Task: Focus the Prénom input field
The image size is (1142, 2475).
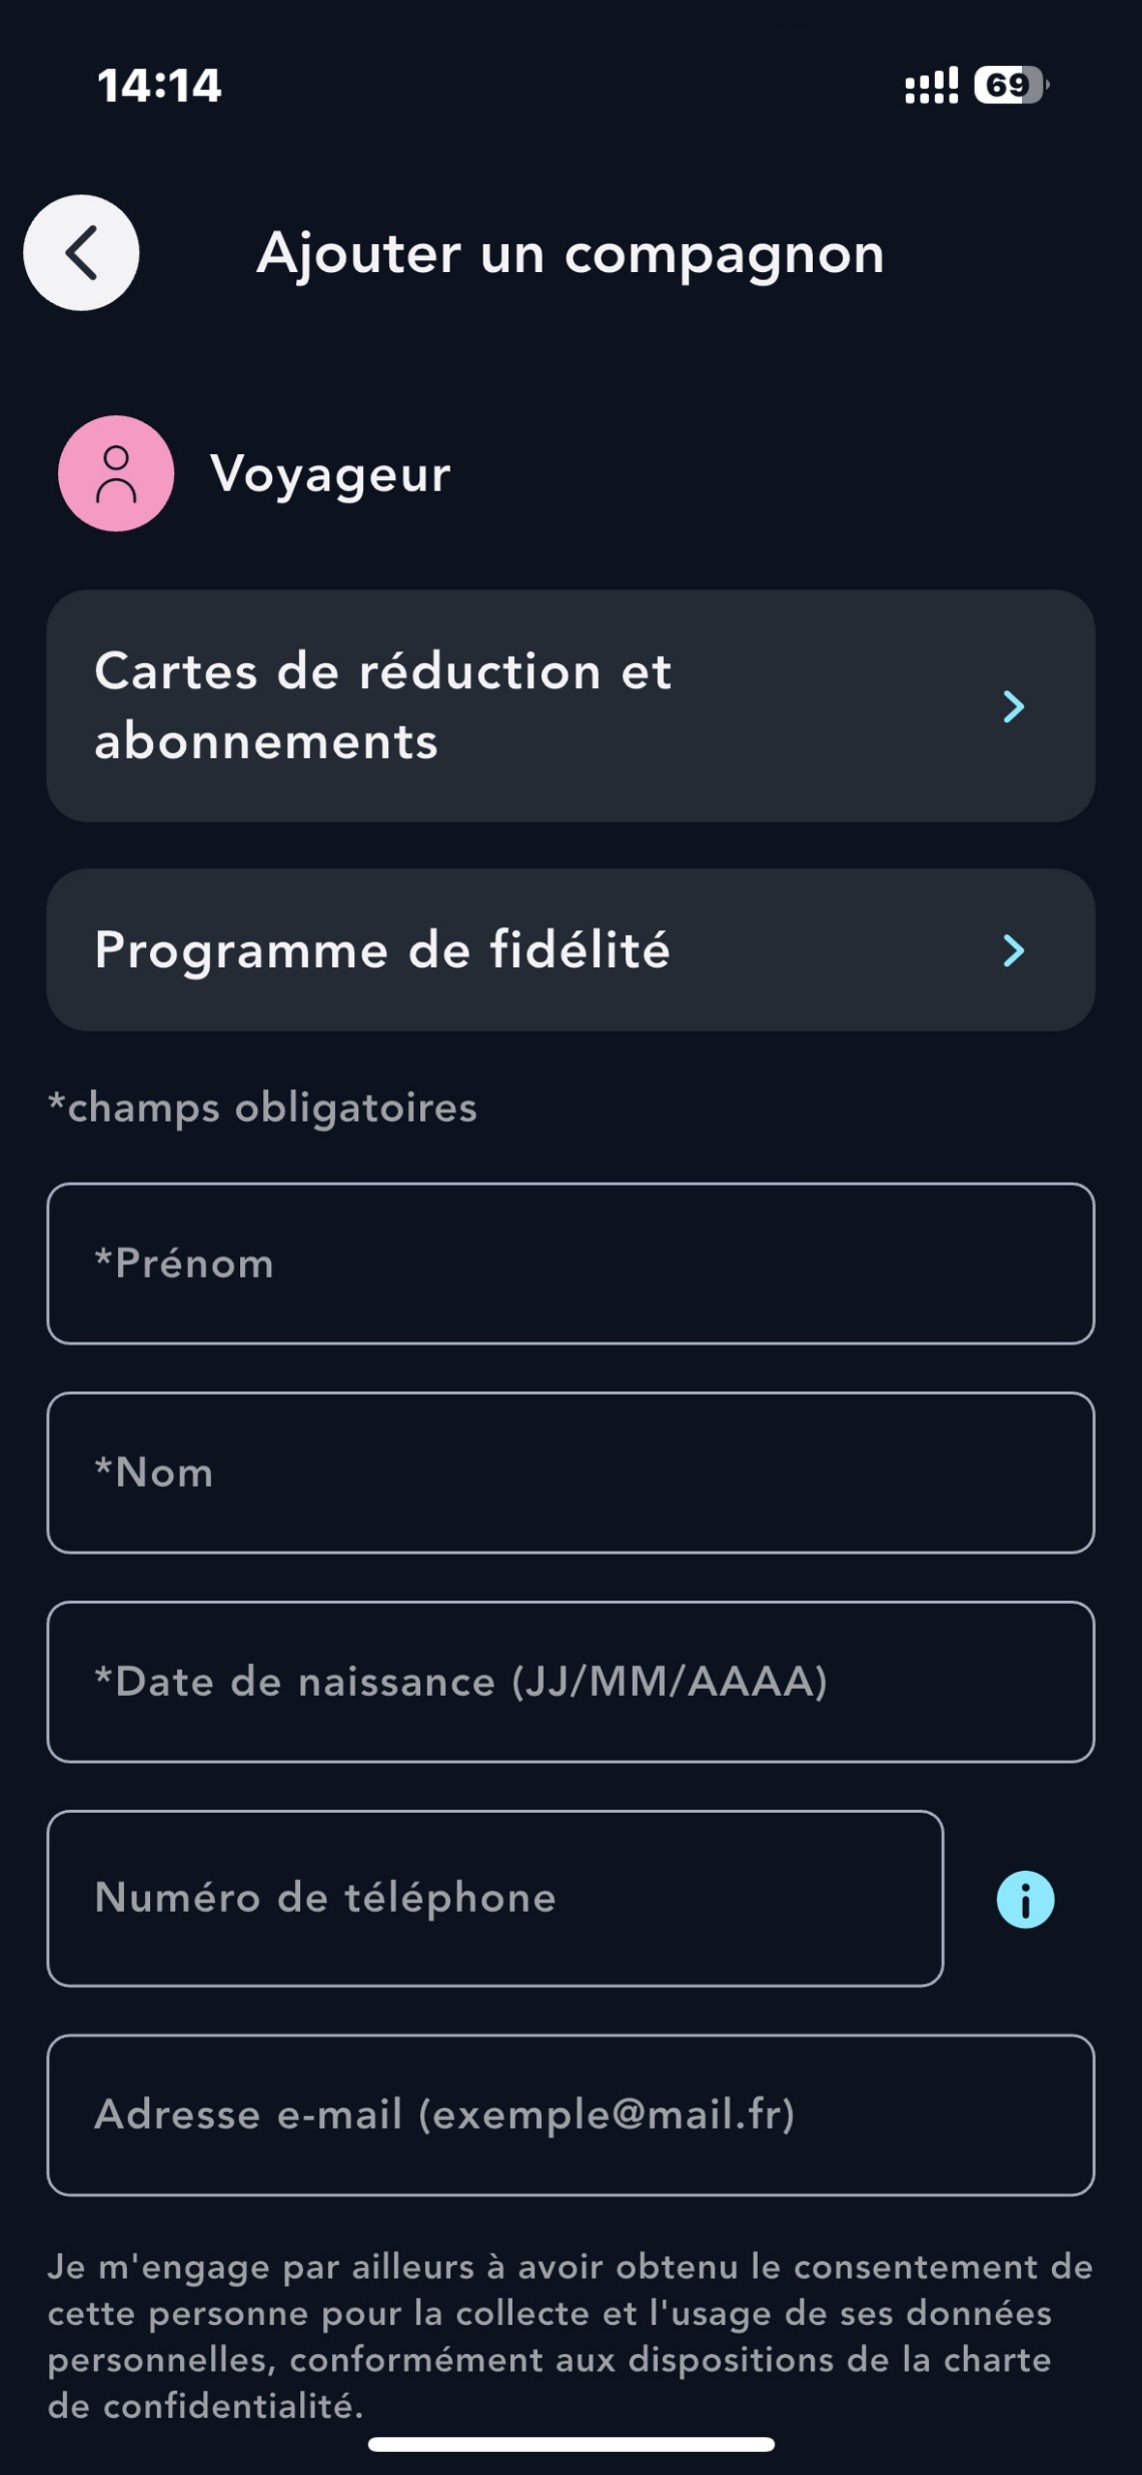Action: 570,1263
